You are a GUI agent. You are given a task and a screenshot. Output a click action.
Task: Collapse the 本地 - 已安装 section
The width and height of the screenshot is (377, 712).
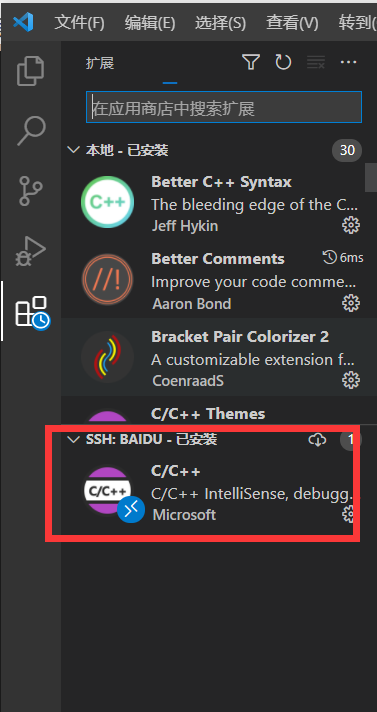coord(73,150)
